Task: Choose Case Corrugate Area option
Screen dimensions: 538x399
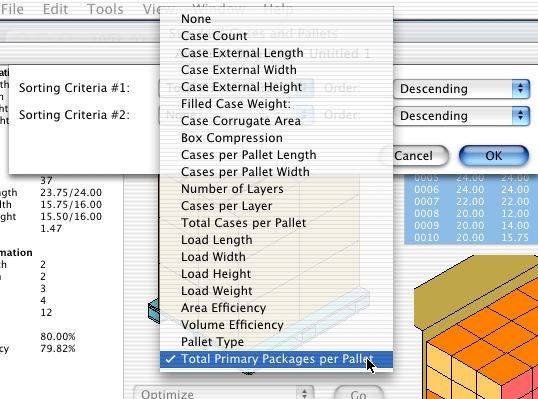Action: pyautogui.click(x=276, y=121)
